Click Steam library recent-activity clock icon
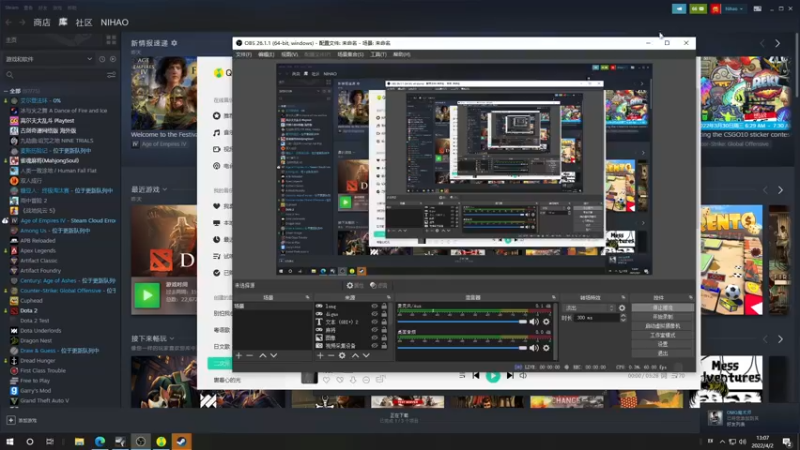The image size is (800, 450). pos(102,59)
